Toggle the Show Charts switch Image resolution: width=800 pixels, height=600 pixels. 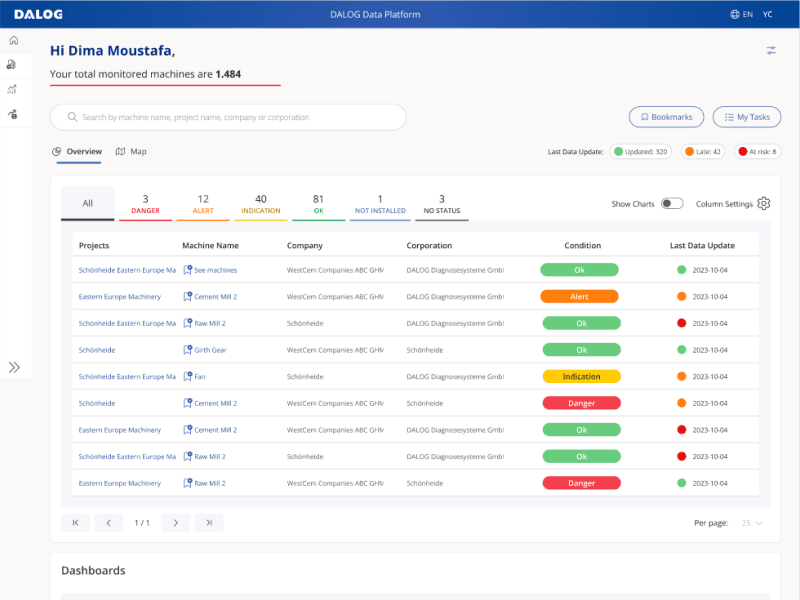(x=672, y=204)
